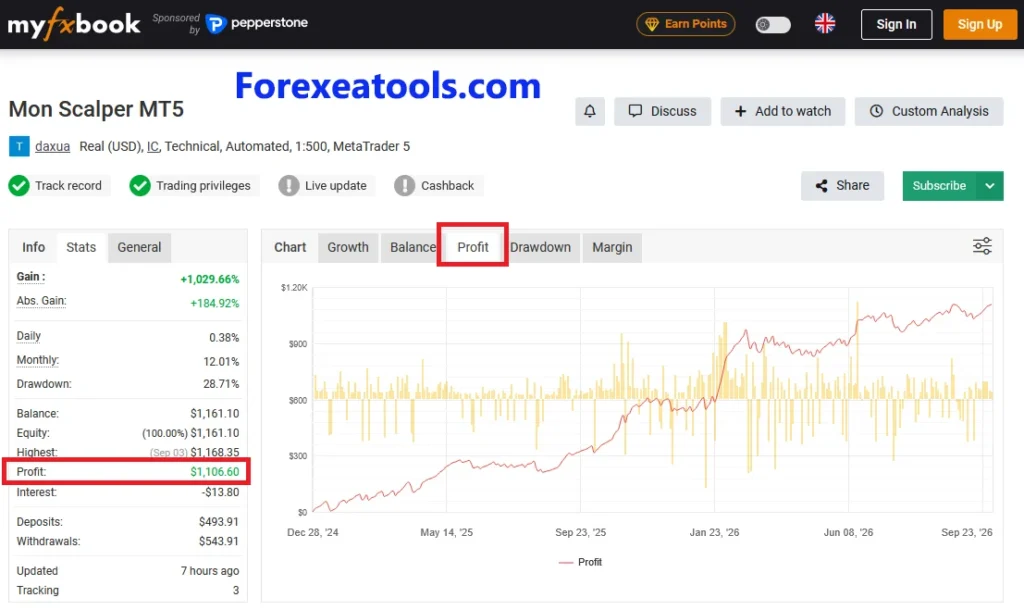Switch to the Stats tab
This screenshot has height=610, width=1024.
(x=81, y=247)
